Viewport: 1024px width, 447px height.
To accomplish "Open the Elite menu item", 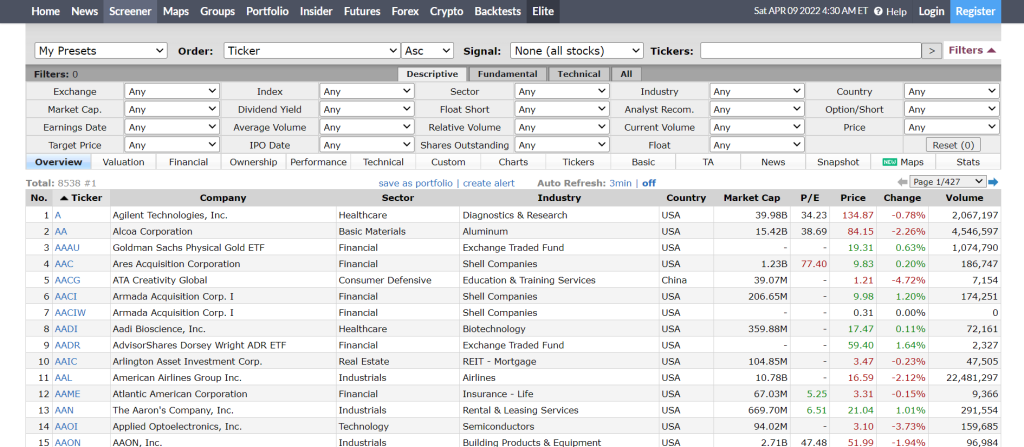I will pos(543,11).
